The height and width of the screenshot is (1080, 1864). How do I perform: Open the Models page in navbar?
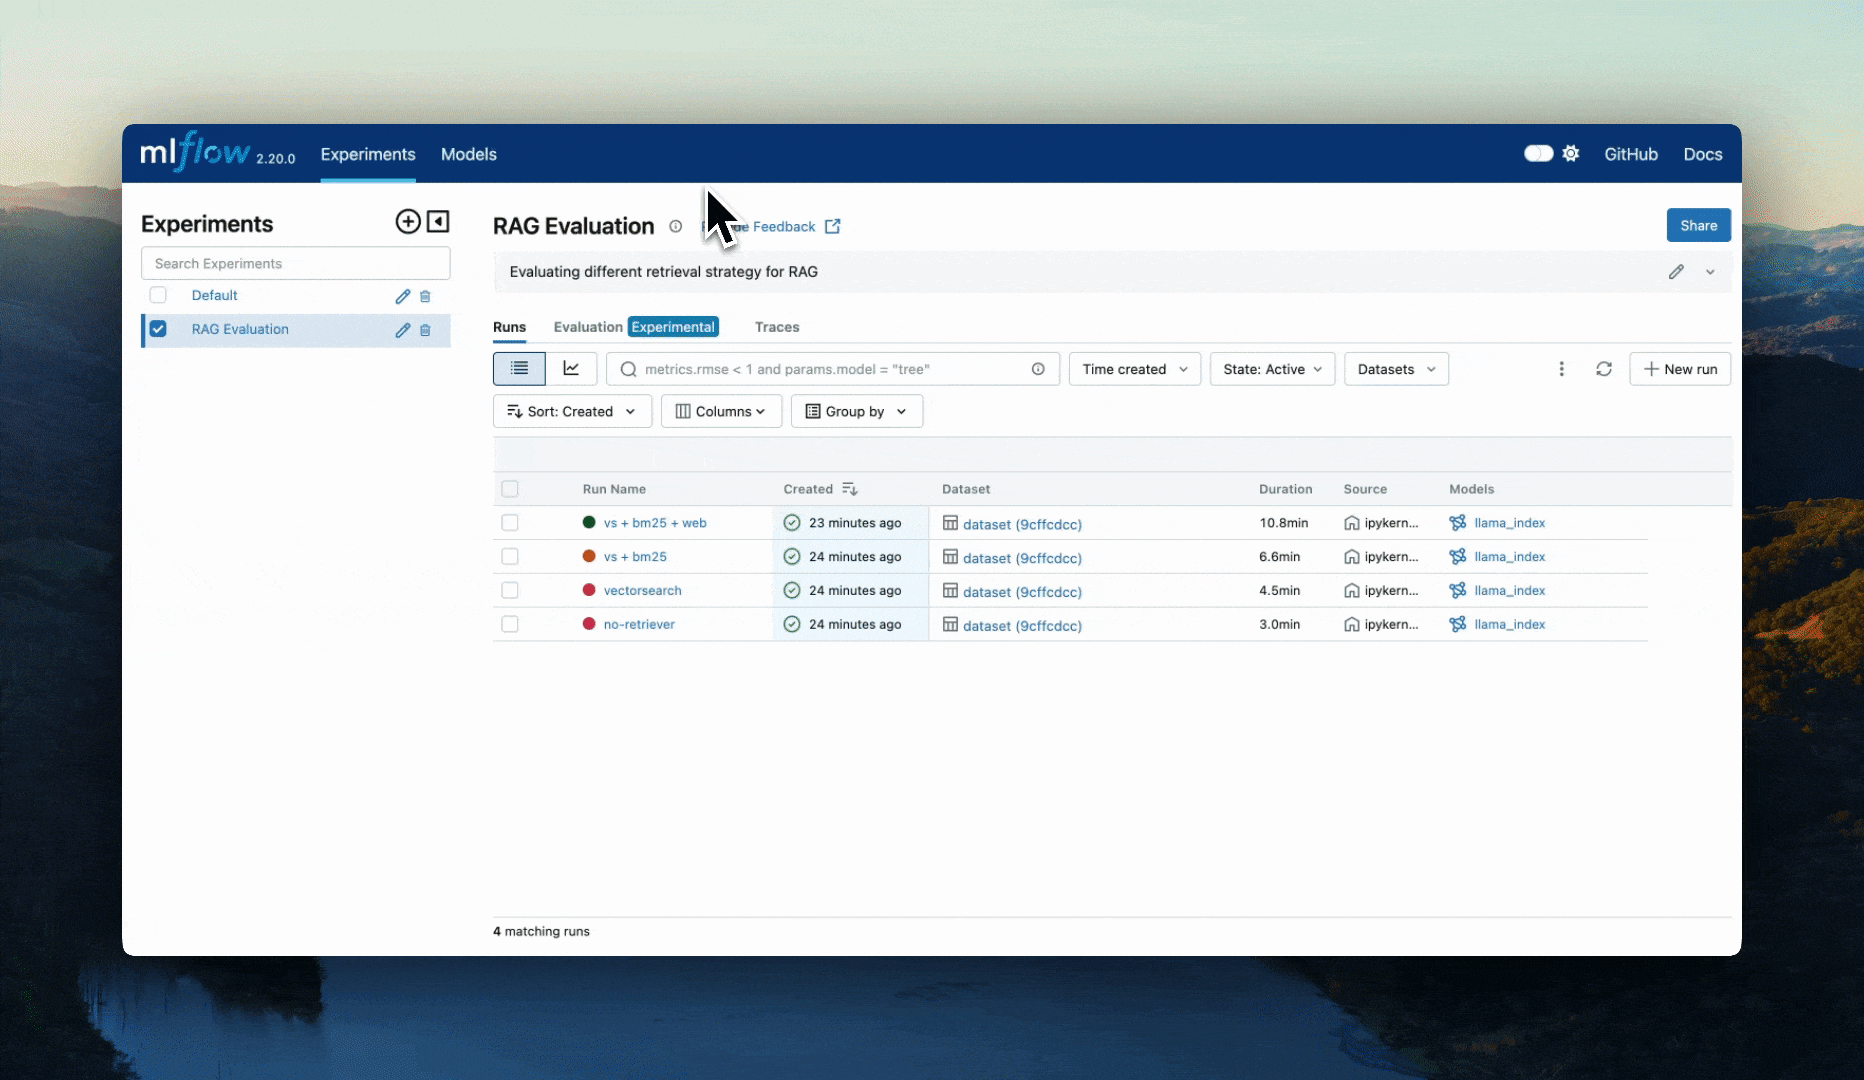(x=468, y=154)
